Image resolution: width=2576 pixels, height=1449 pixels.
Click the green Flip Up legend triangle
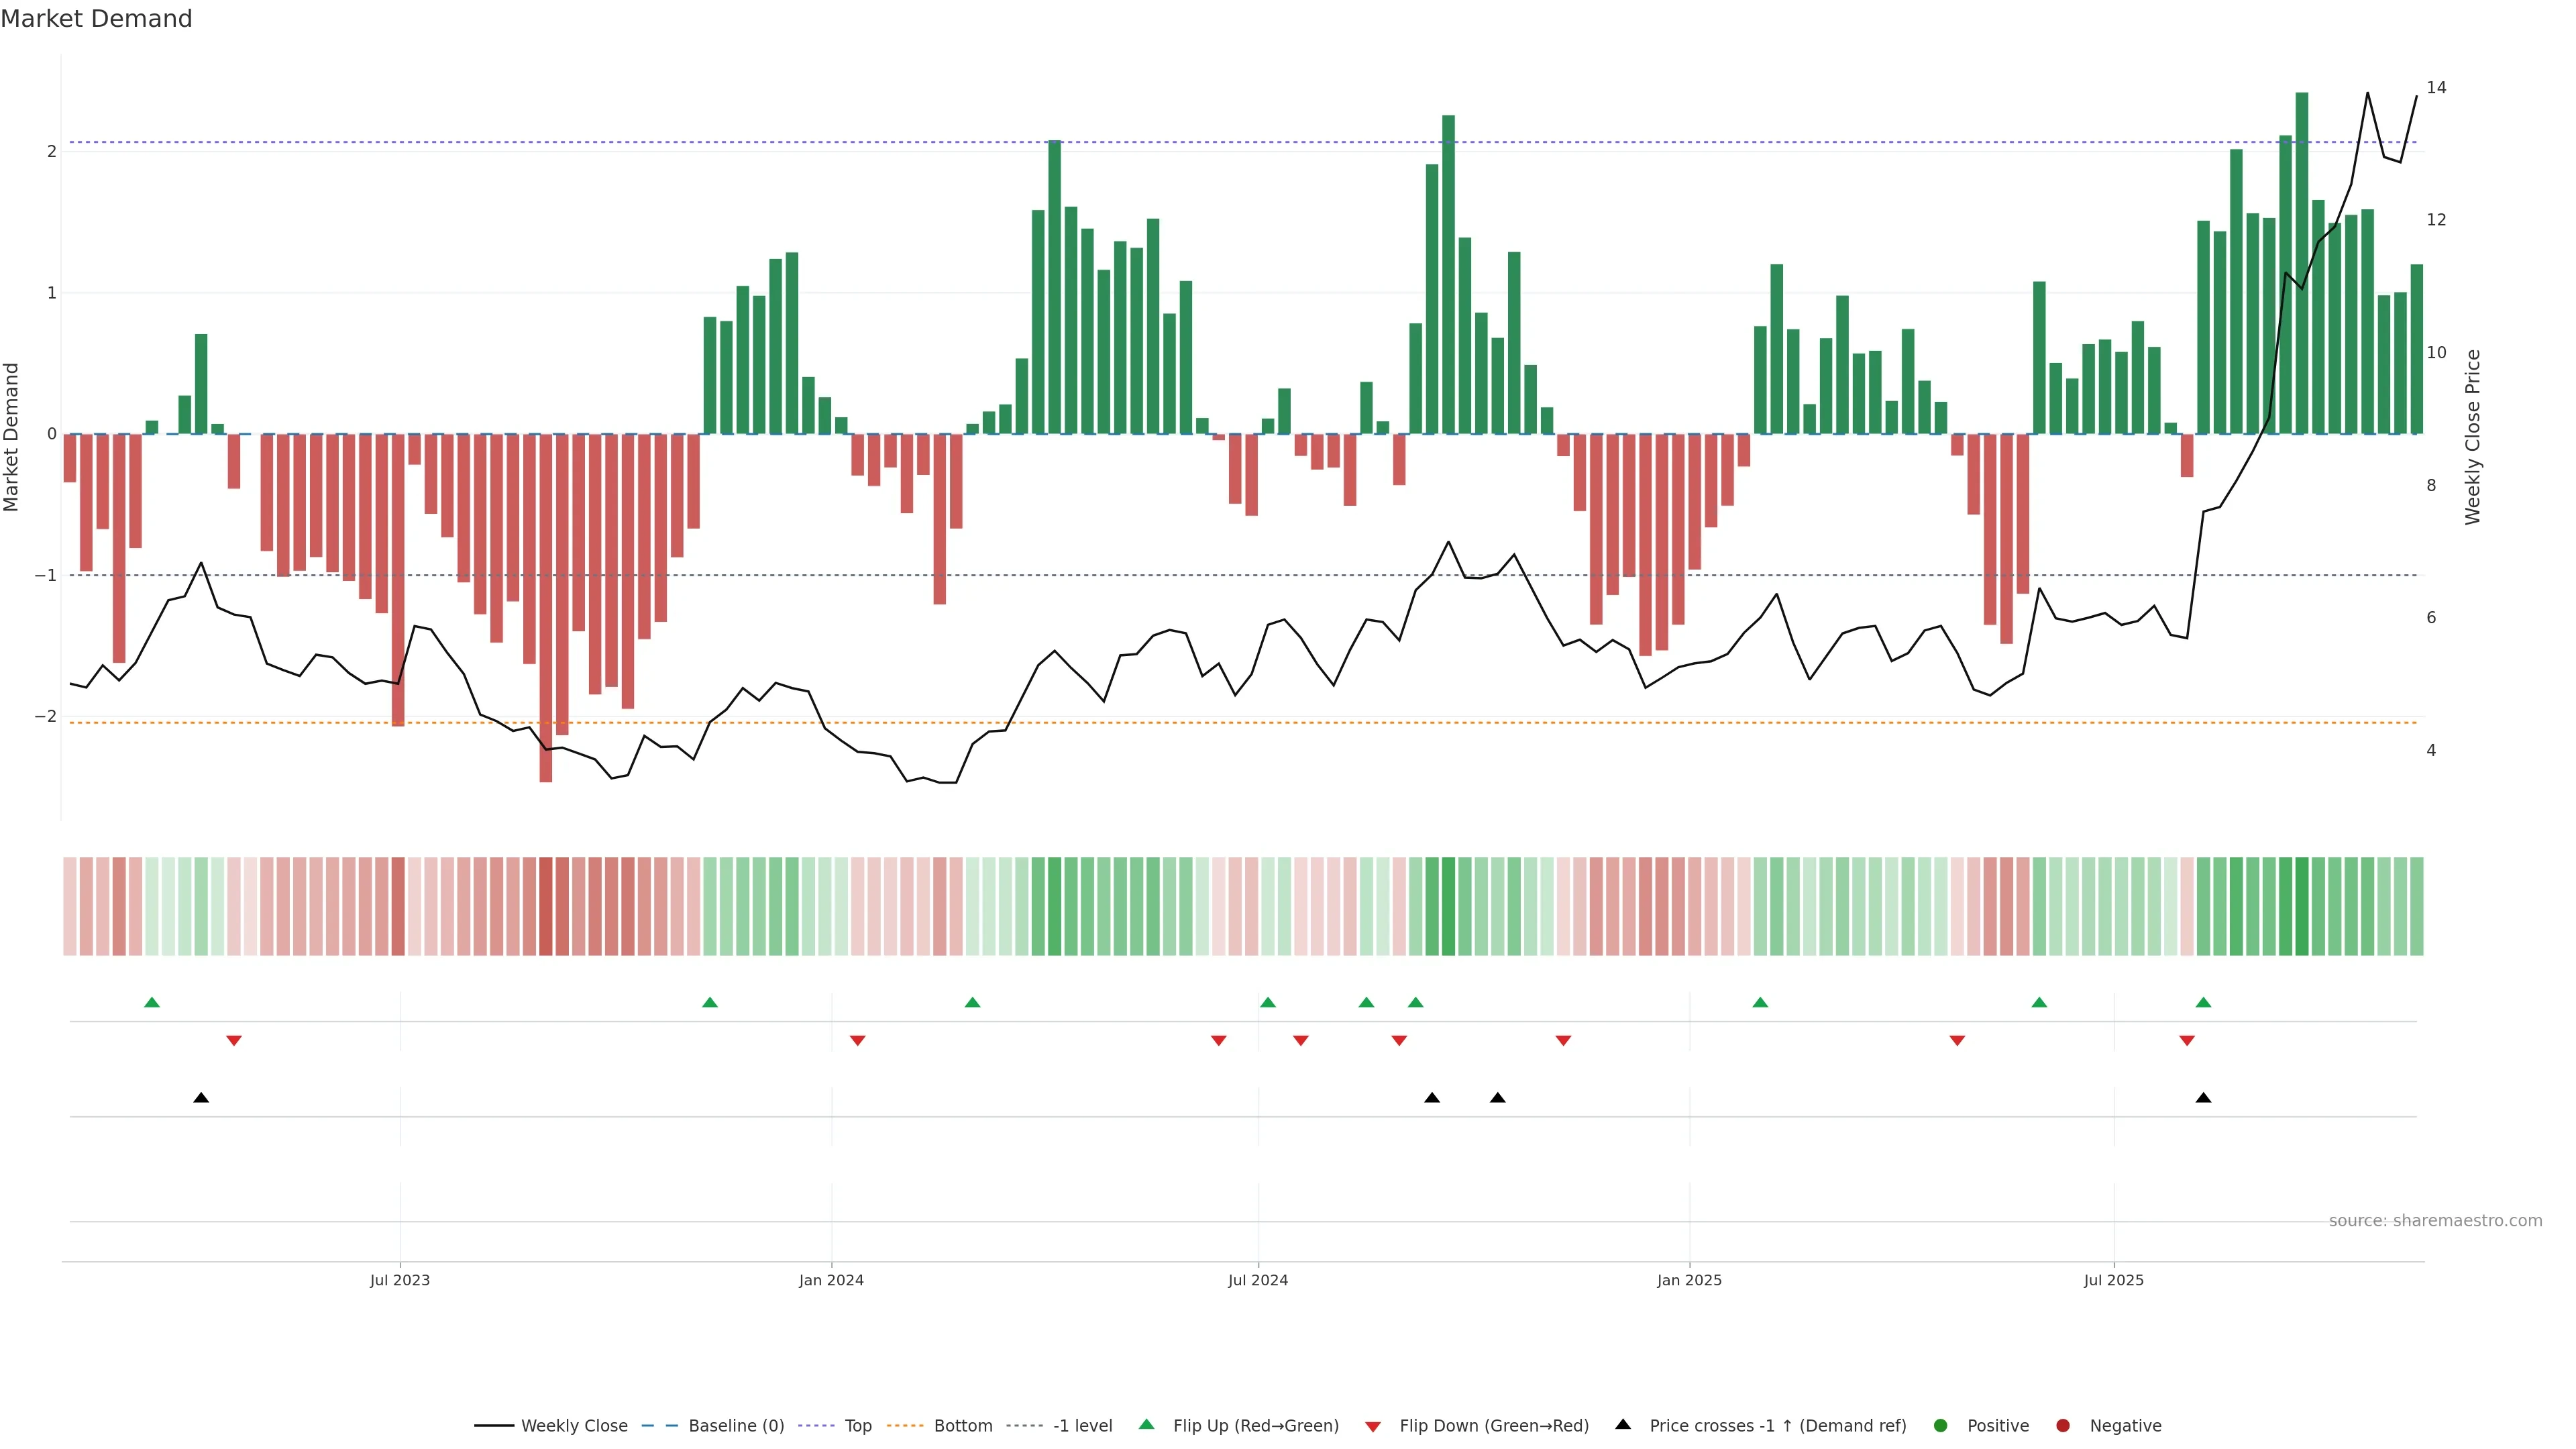pos(1147,1424)
